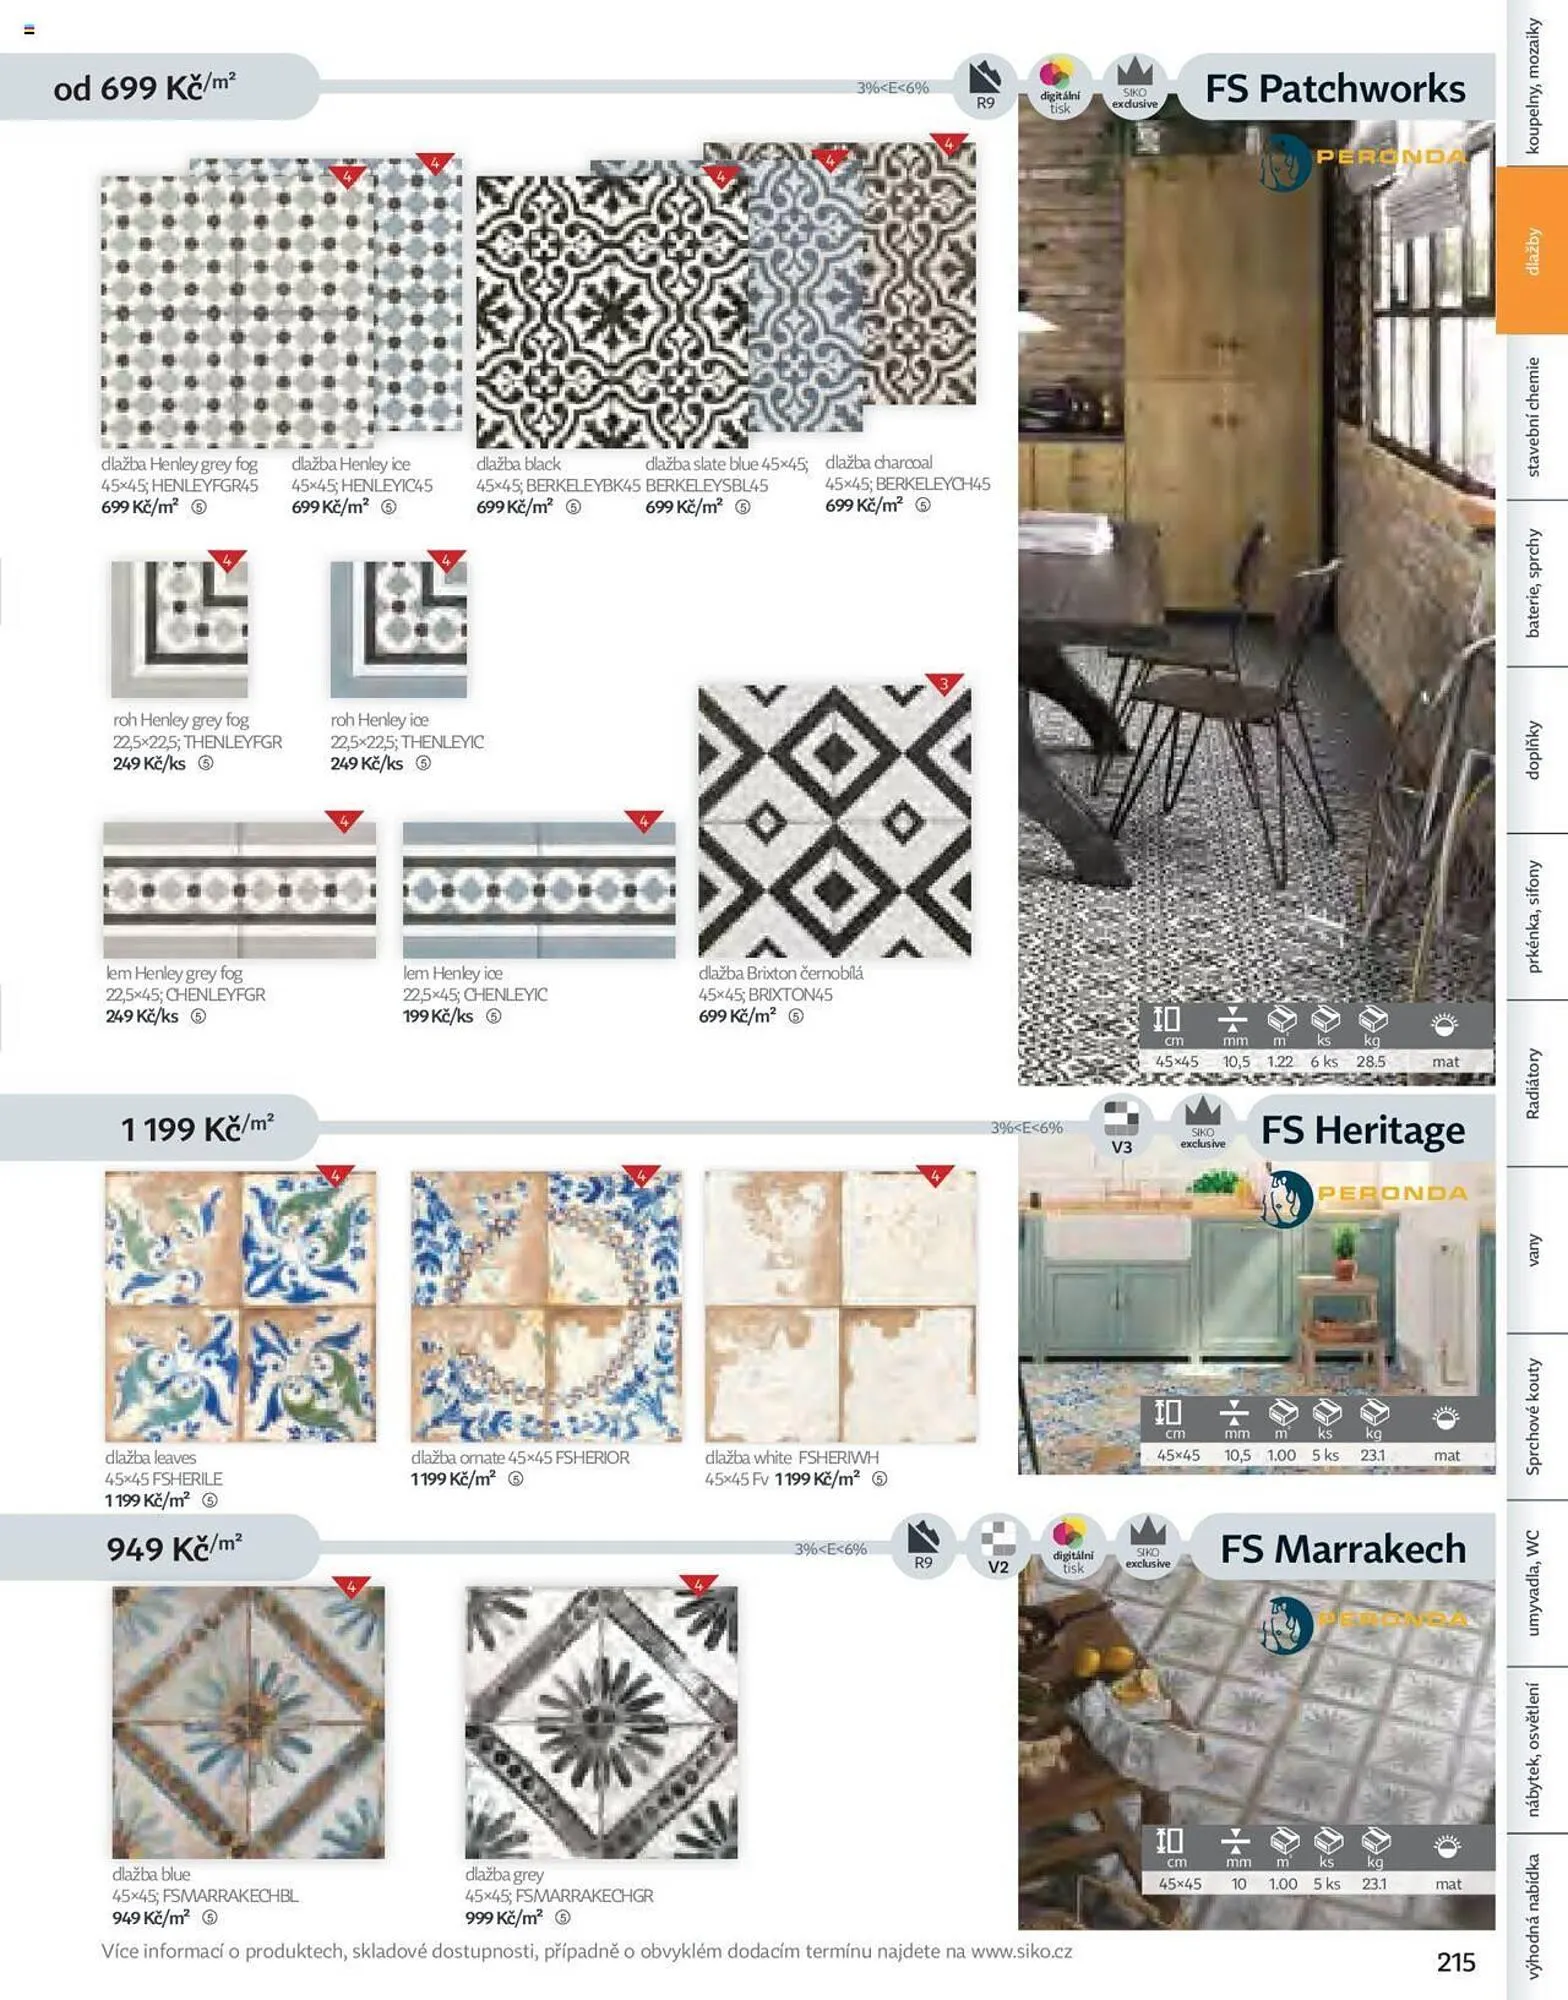Open the koupelny, mozaiky side tab

(x=1531, y=84)
